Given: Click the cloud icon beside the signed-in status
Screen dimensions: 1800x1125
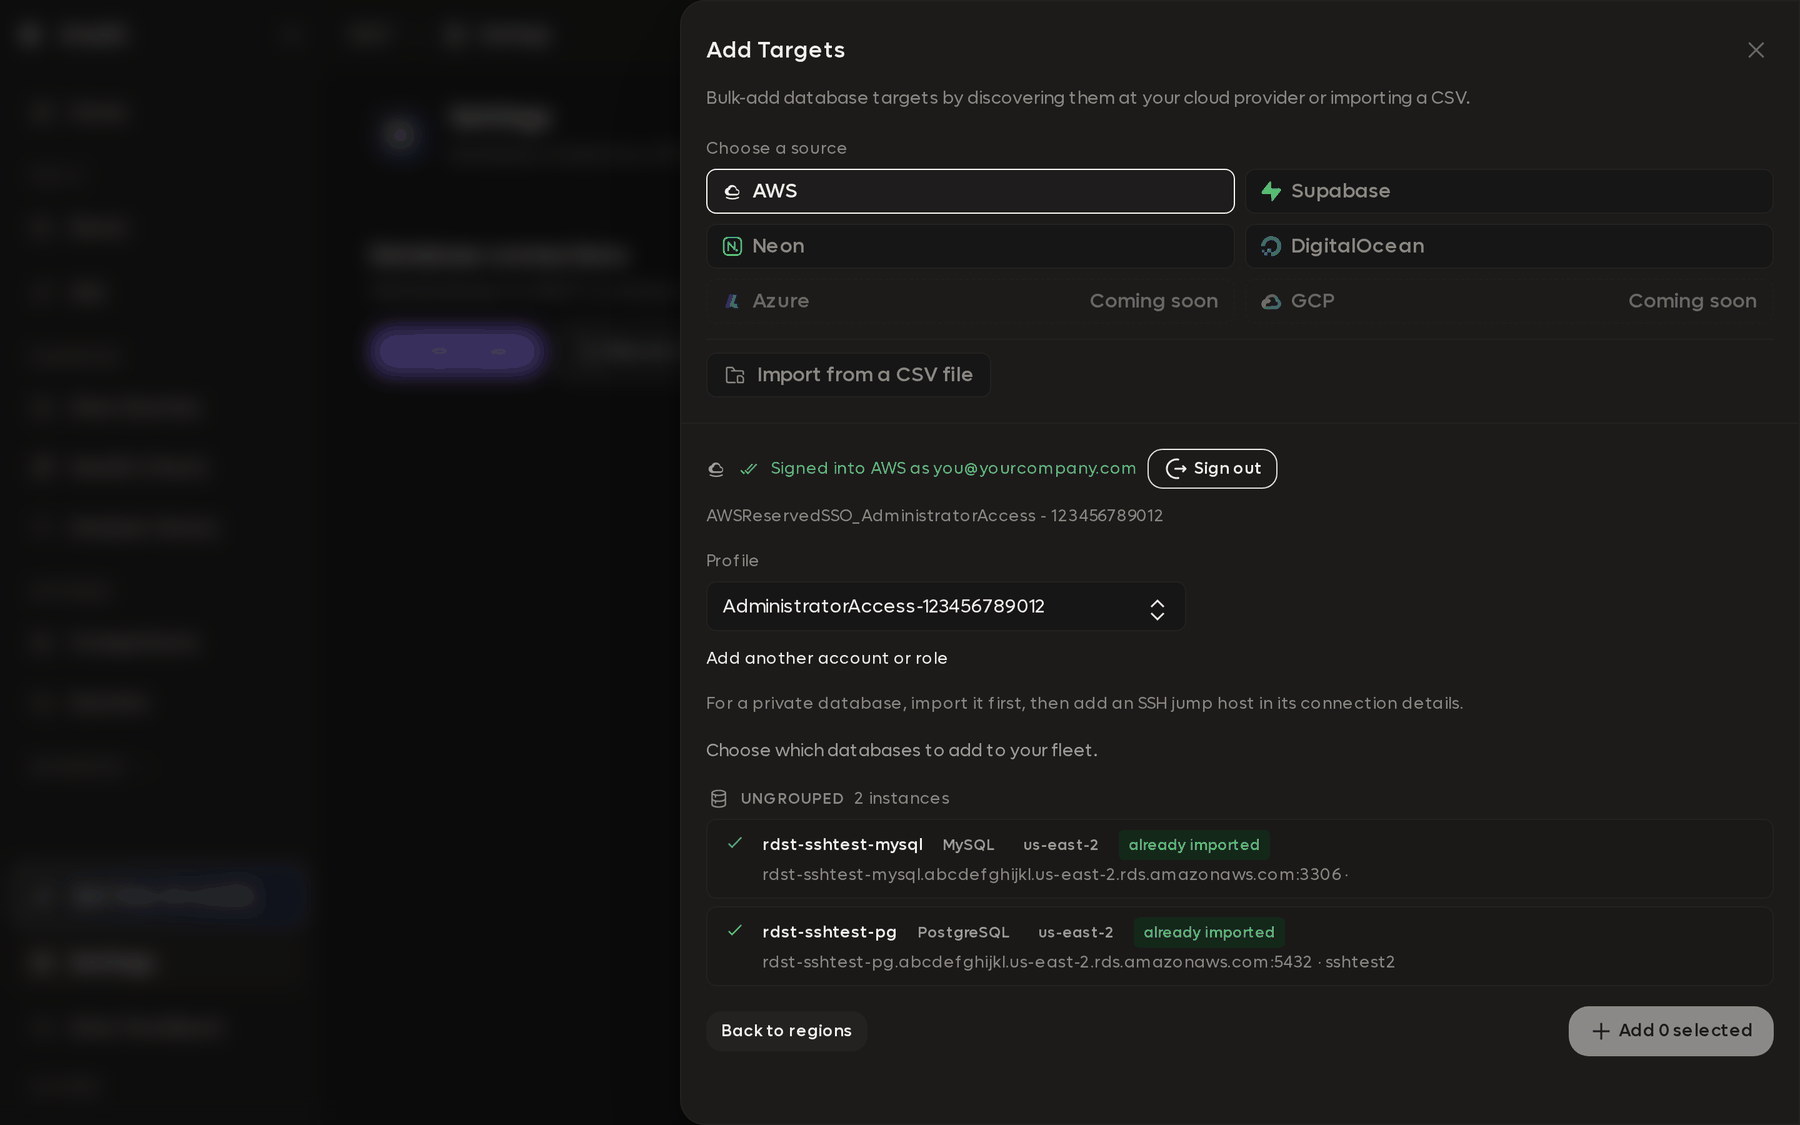Looking at the screenshot, I should (x=716, y=469).
